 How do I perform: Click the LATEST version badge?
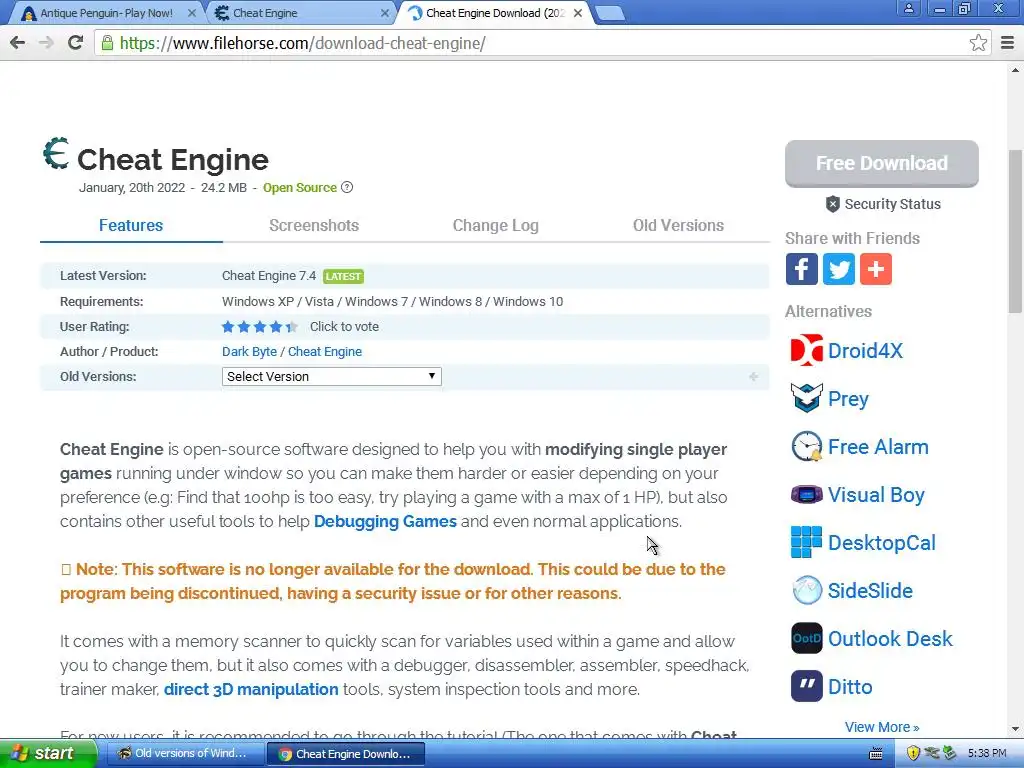[x=344, y=276]
